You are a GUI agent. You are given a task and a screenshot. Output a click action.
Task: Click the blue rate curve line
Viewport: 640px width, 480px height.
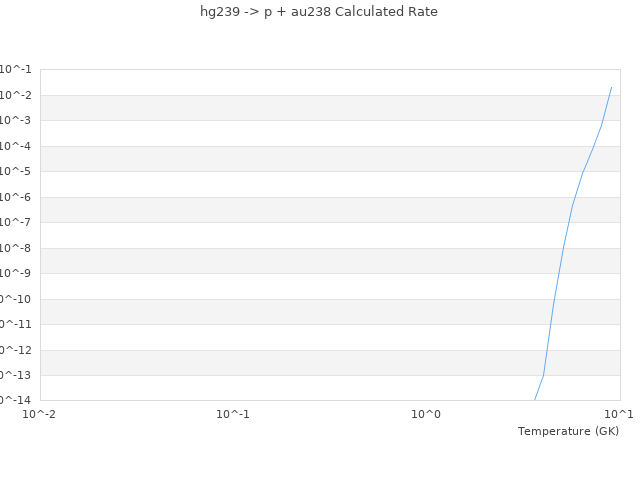click(563, 248)
